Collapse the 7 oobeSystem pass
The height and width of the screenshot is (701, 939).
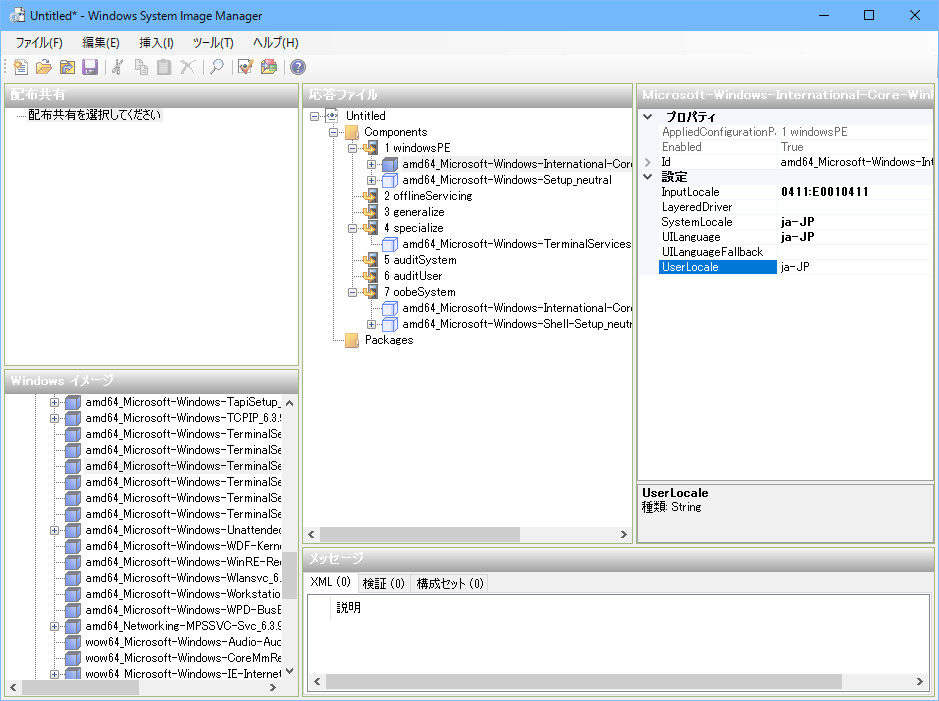pyautogui.click(x=353, y=293)
